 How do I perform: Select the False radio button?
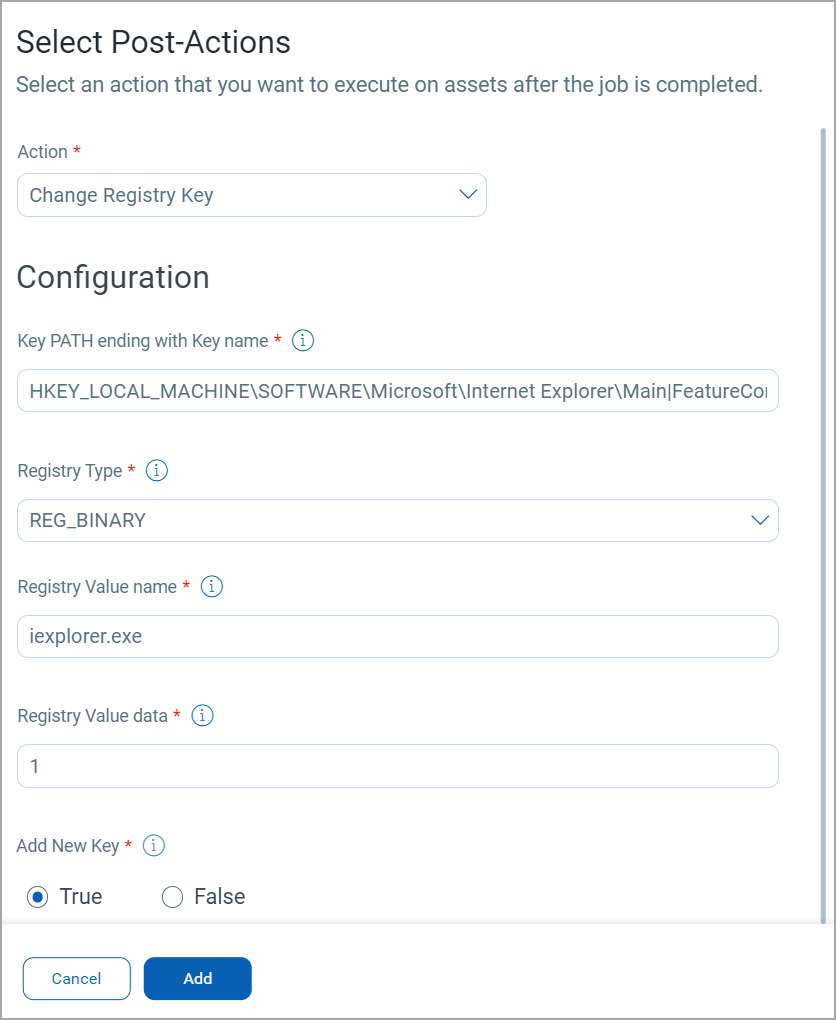point(171,896)
